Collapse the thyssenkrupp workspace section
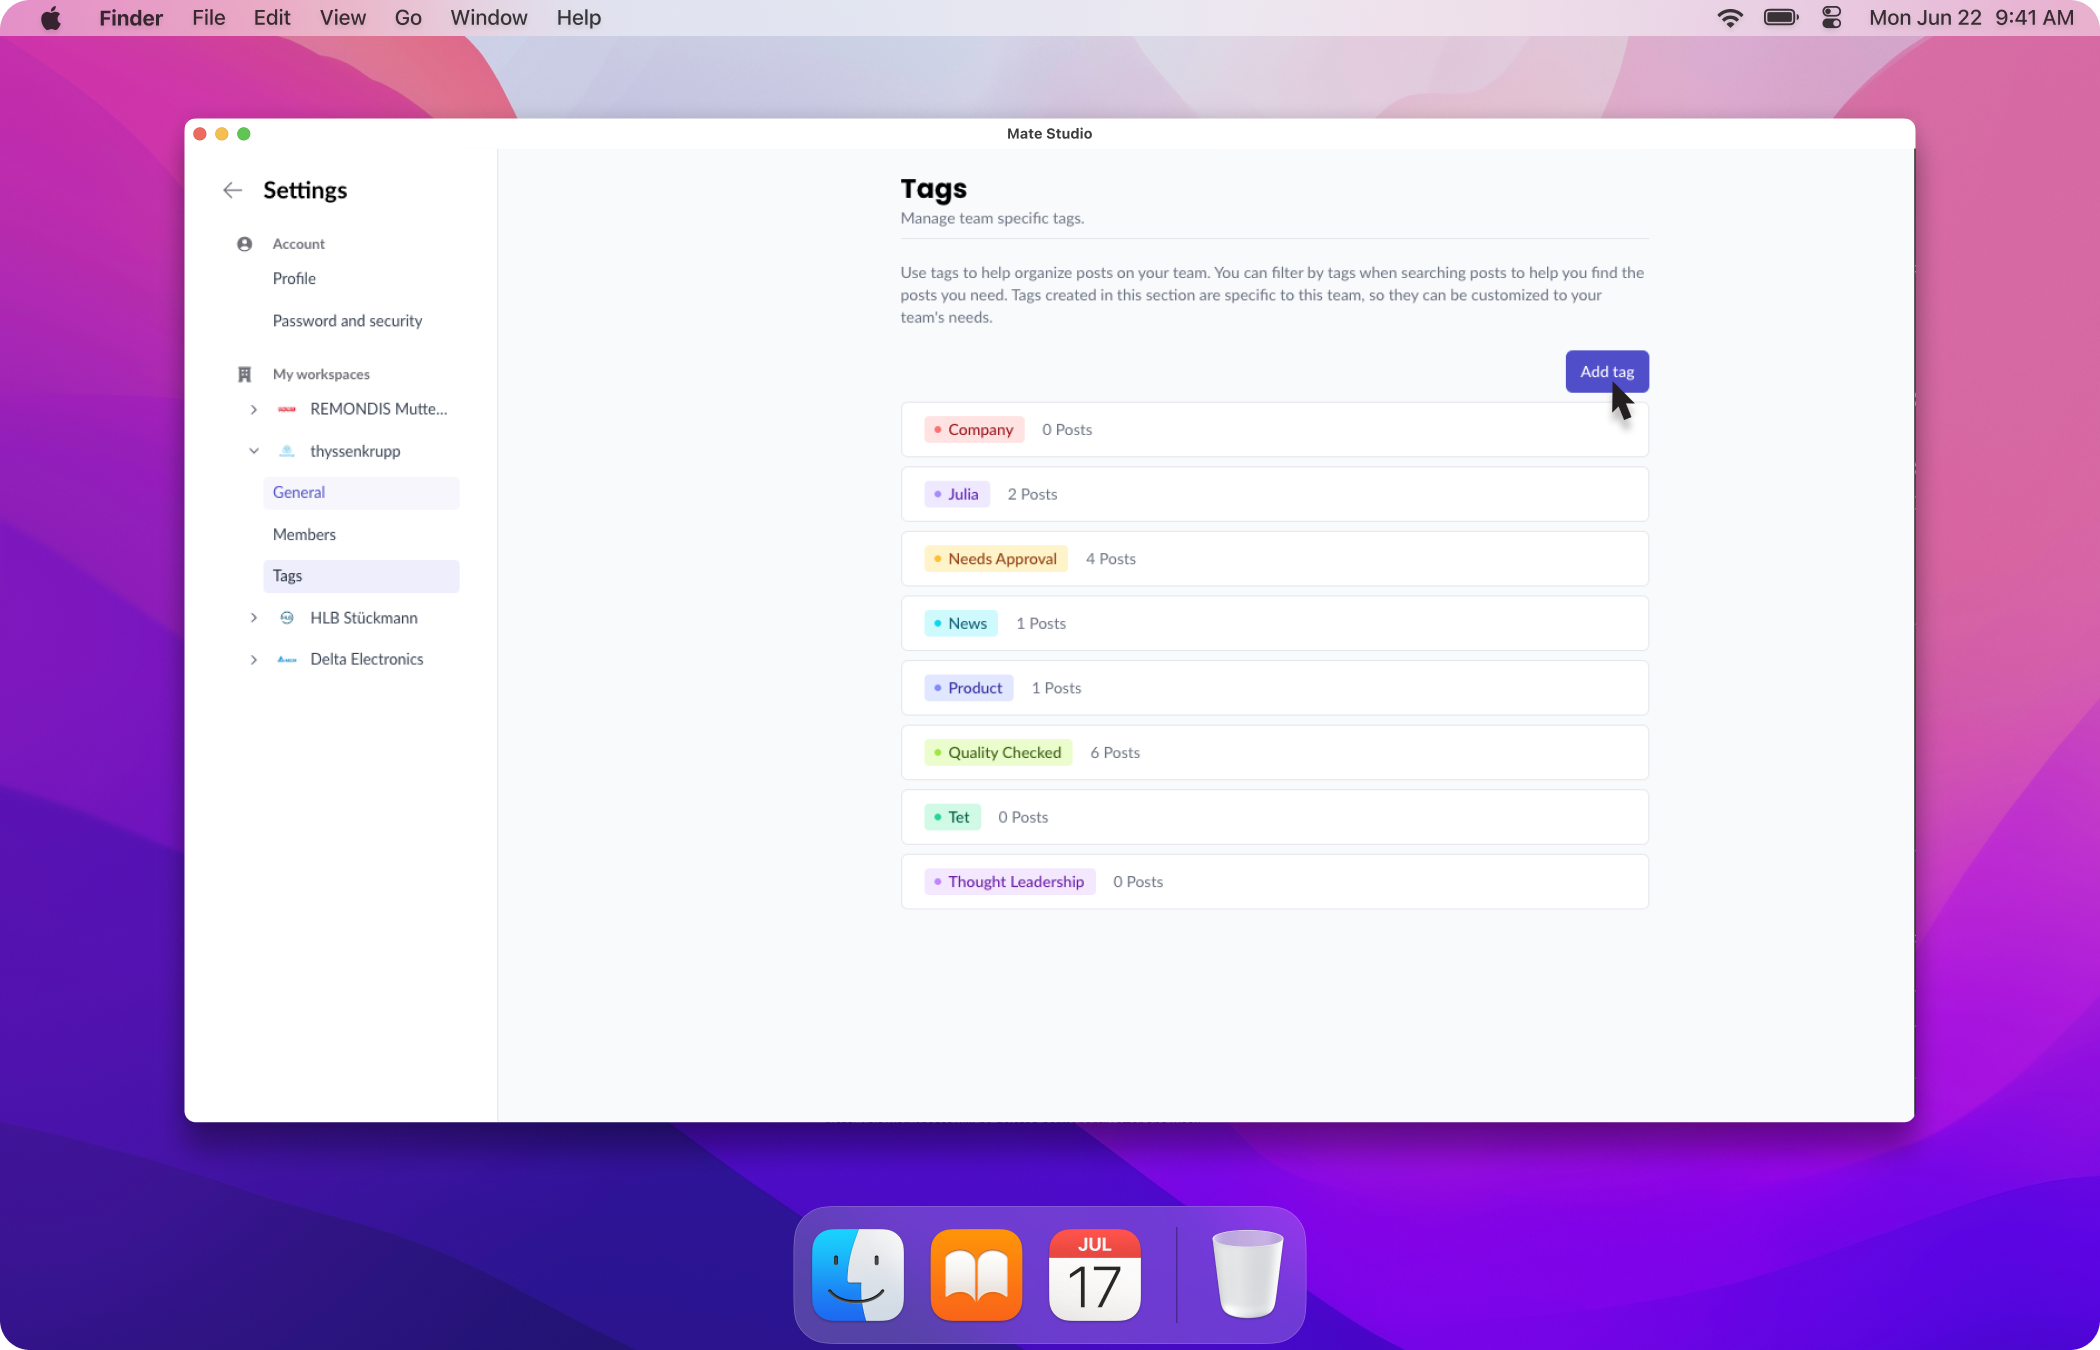2100x1350 pixels. pyautogui.click(x=254, y=451)
